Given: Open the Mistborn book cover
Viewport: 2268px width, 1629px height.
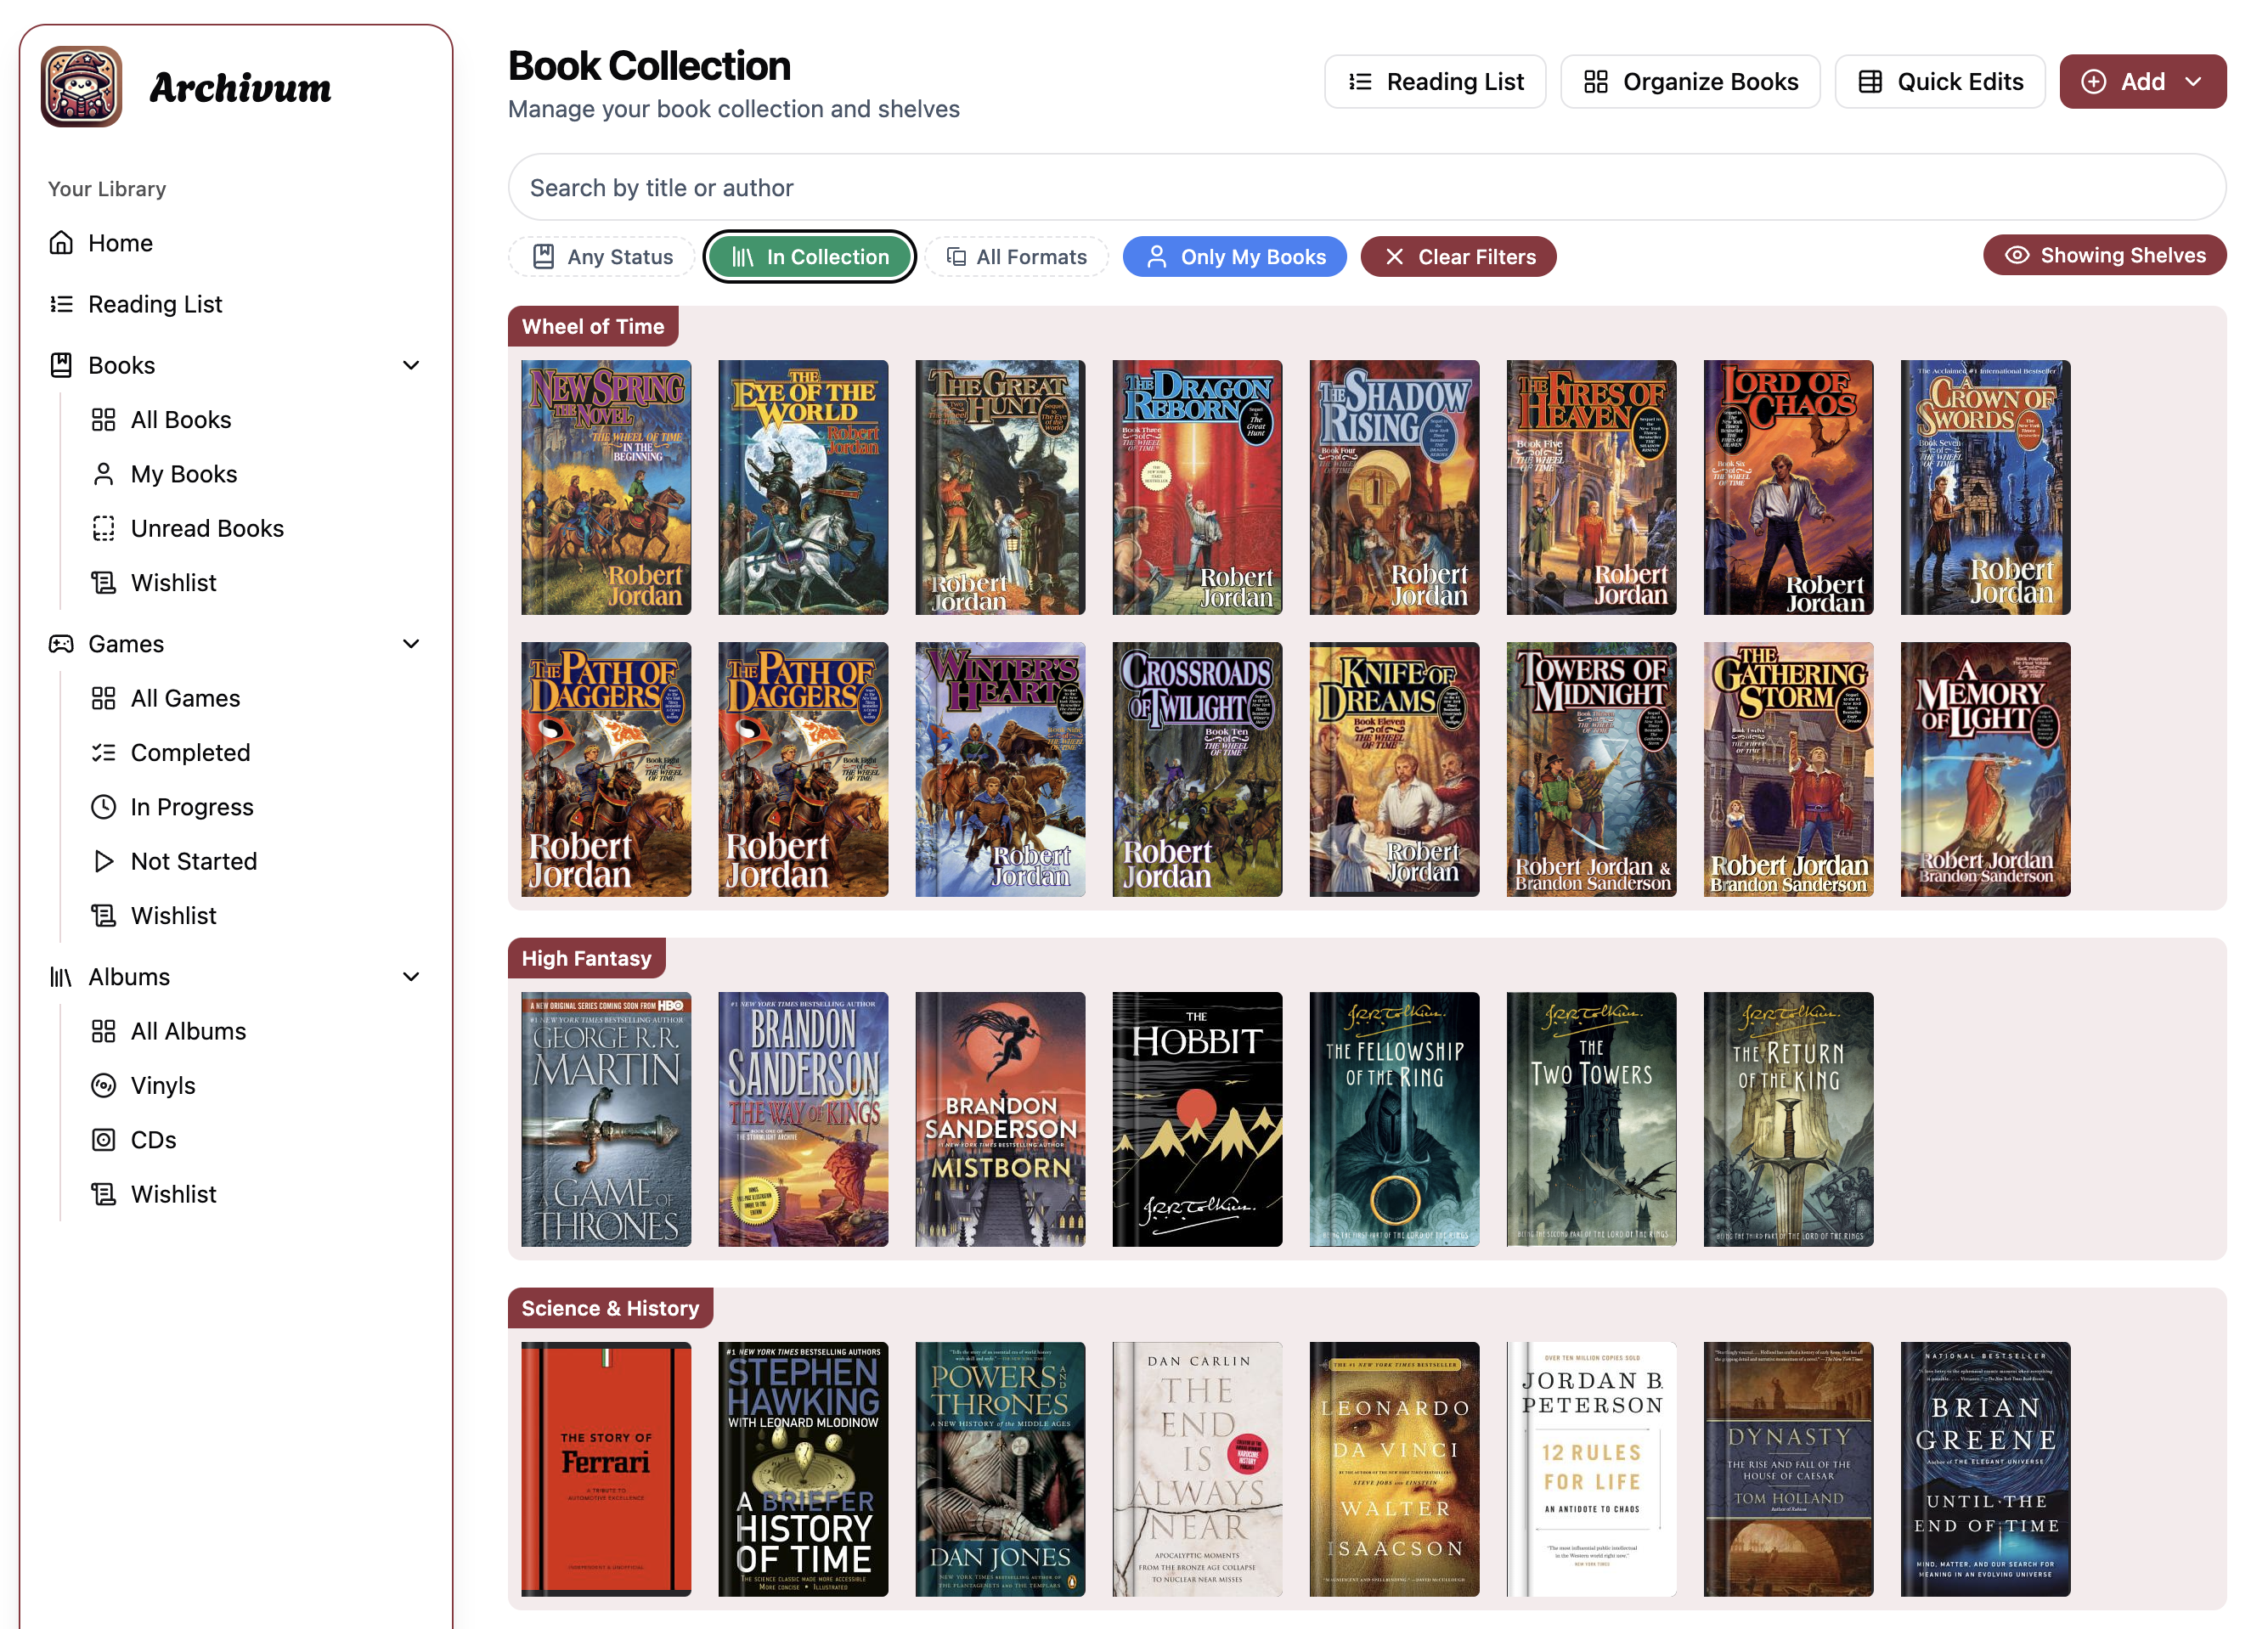Looking at the screenshot, I should (1000, 1120).
